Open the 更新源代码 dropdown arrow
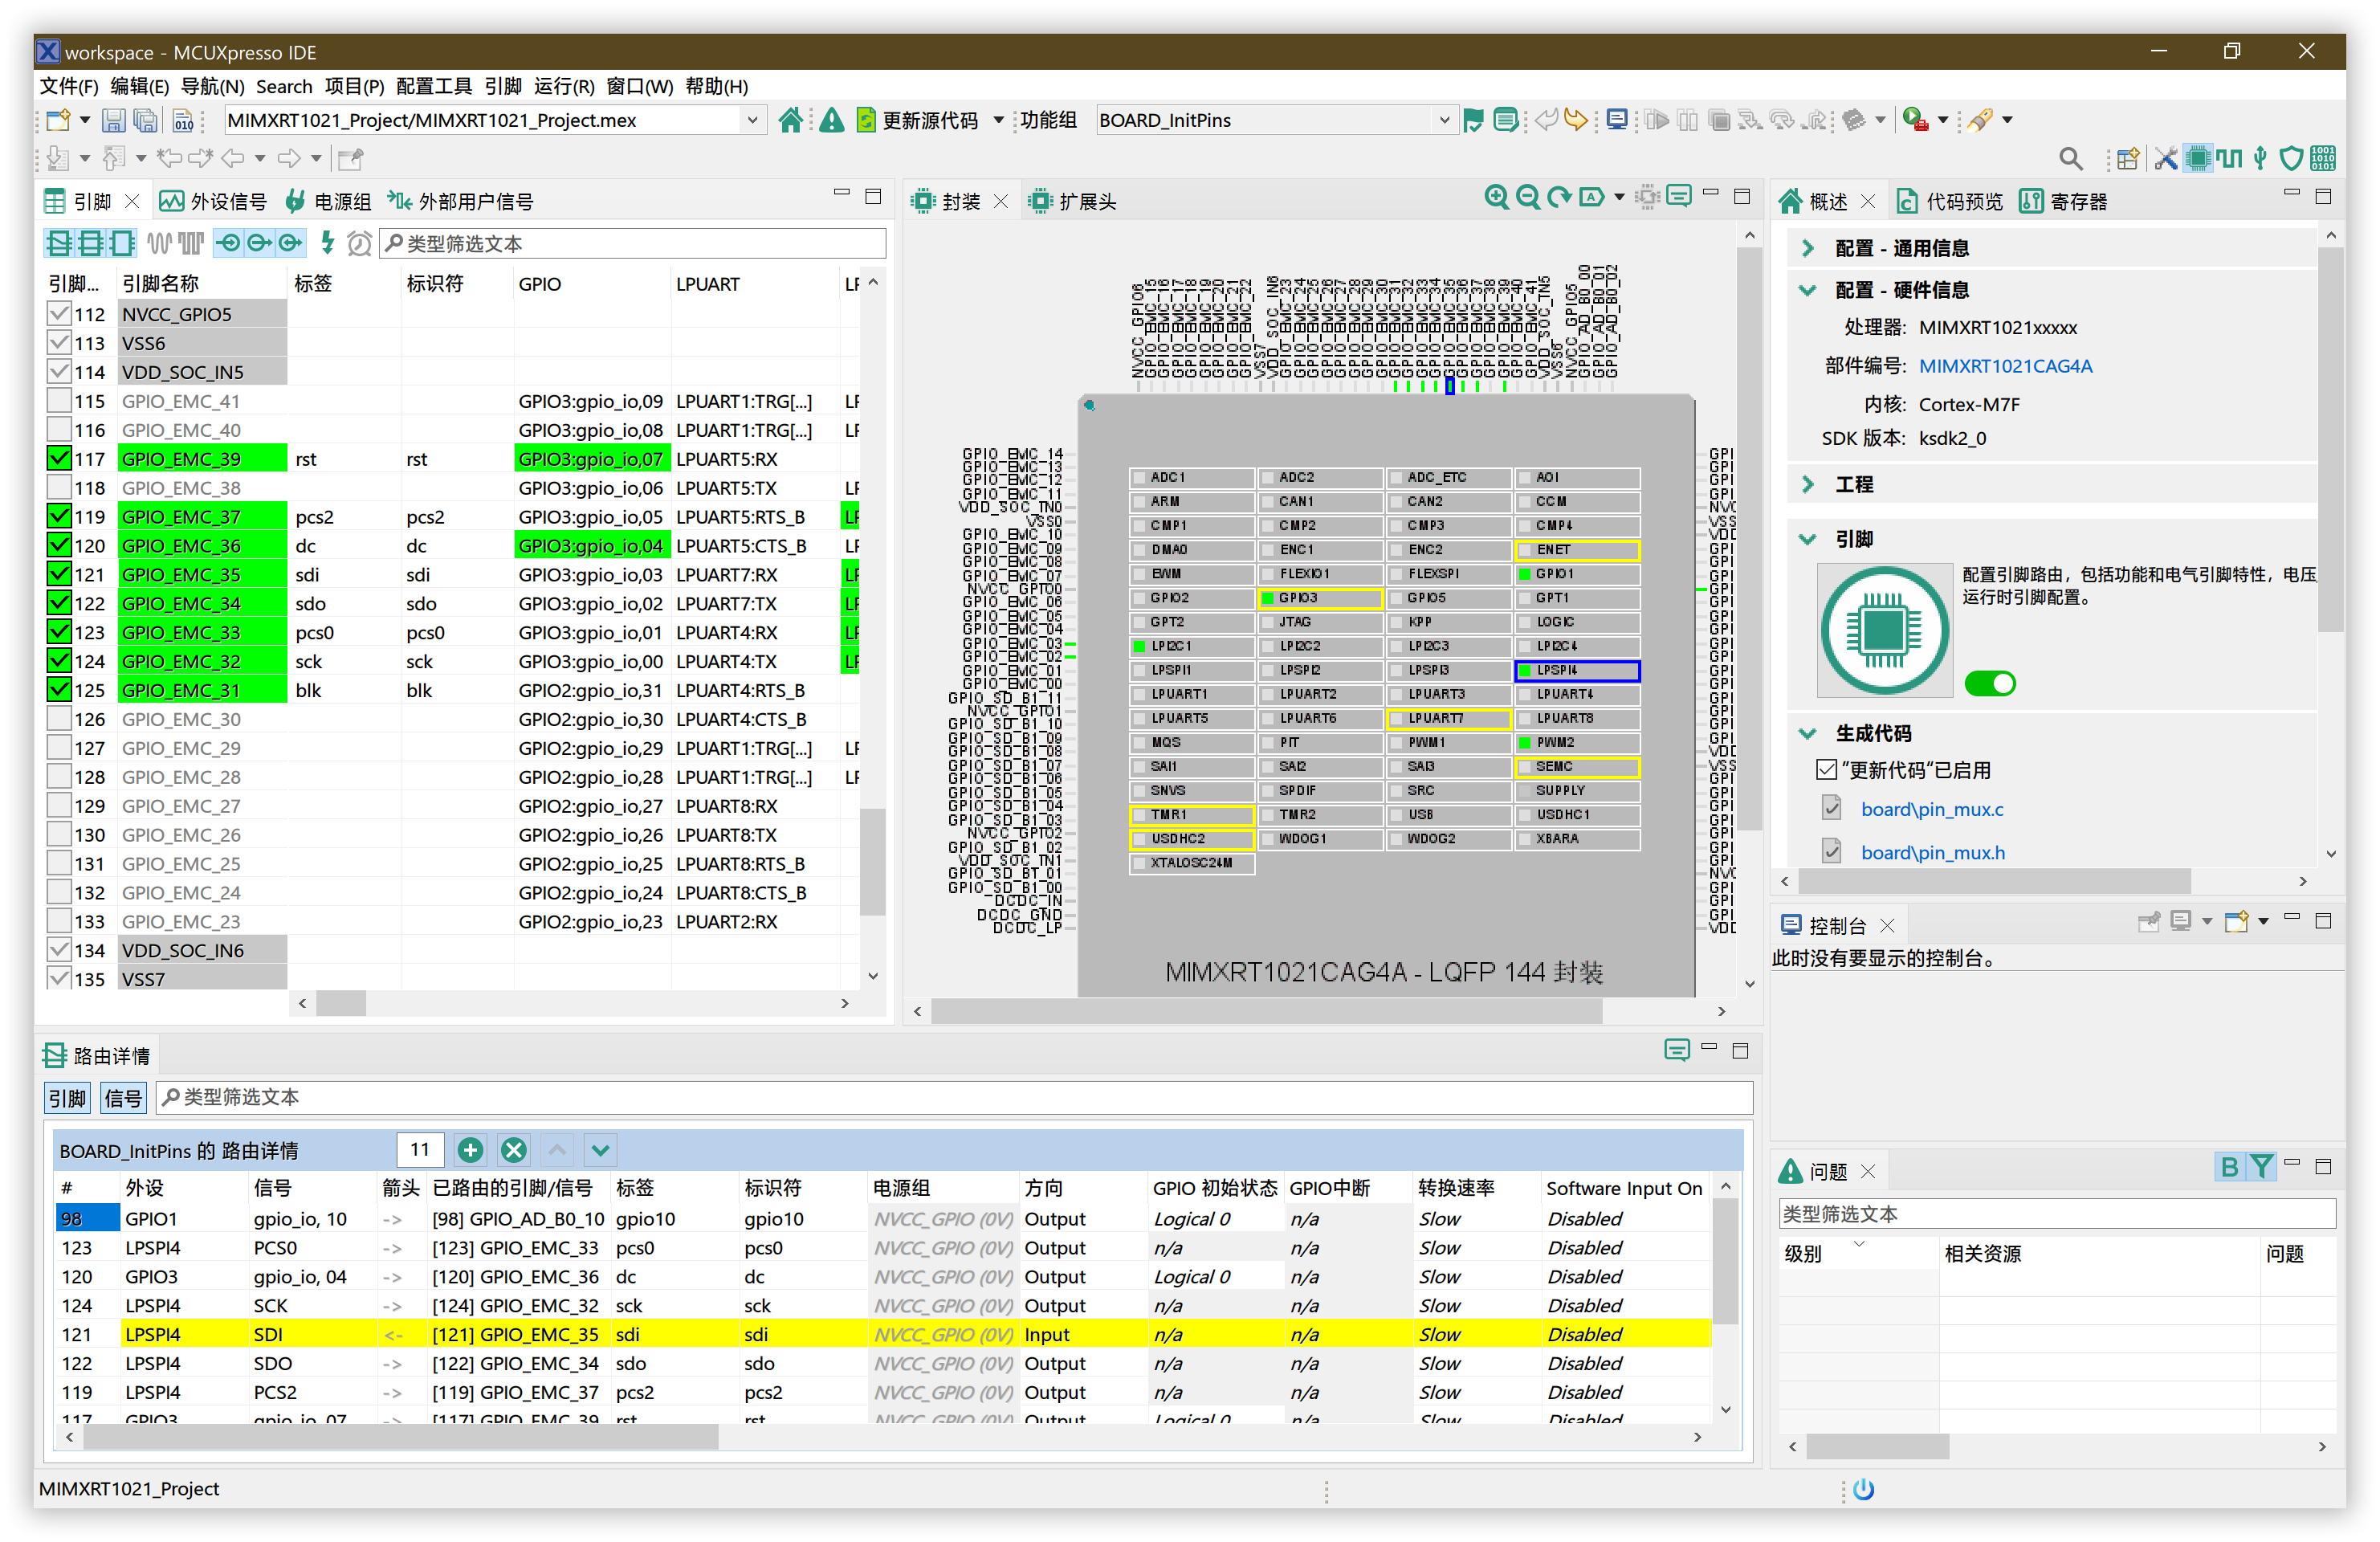The image size is (2380, 1542). coord(998,120)
